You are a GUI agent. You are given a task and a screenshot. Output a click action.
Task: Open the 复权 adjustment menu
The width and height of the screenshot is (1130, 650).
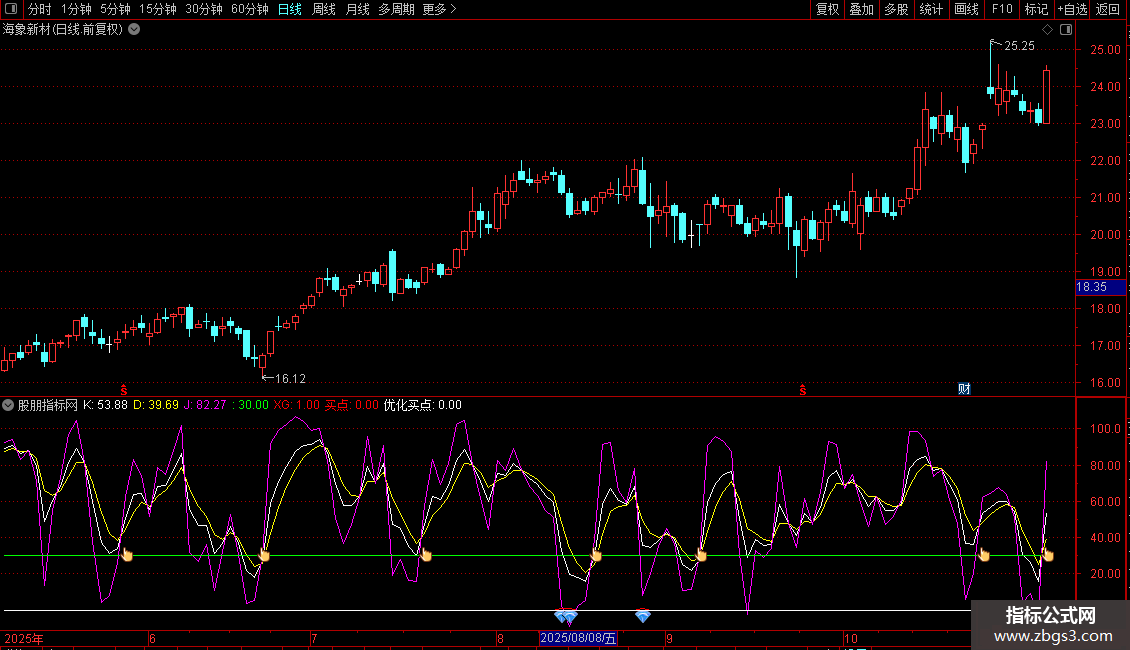827,9
